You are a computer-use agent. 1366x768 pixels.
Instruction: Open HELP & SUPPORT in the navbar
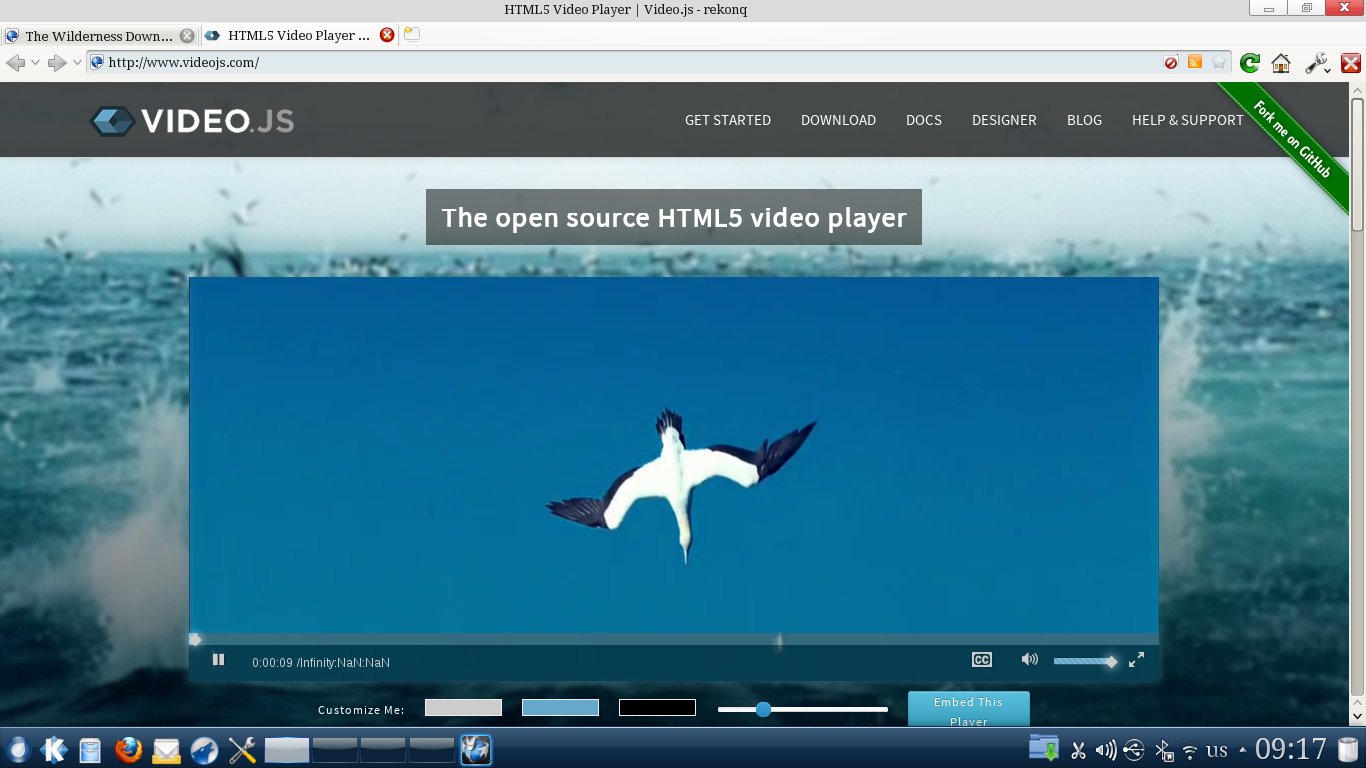tap(1188, 120)
